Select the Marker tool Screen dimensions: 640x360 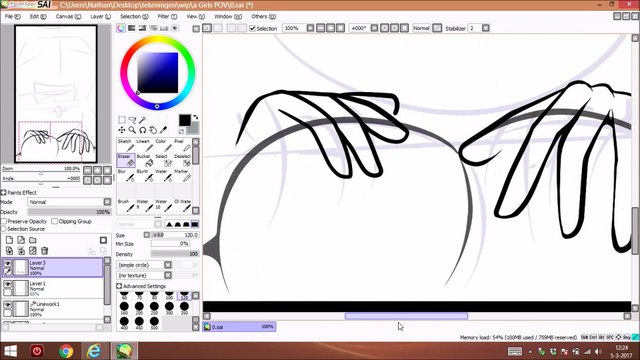coord(182,176)
